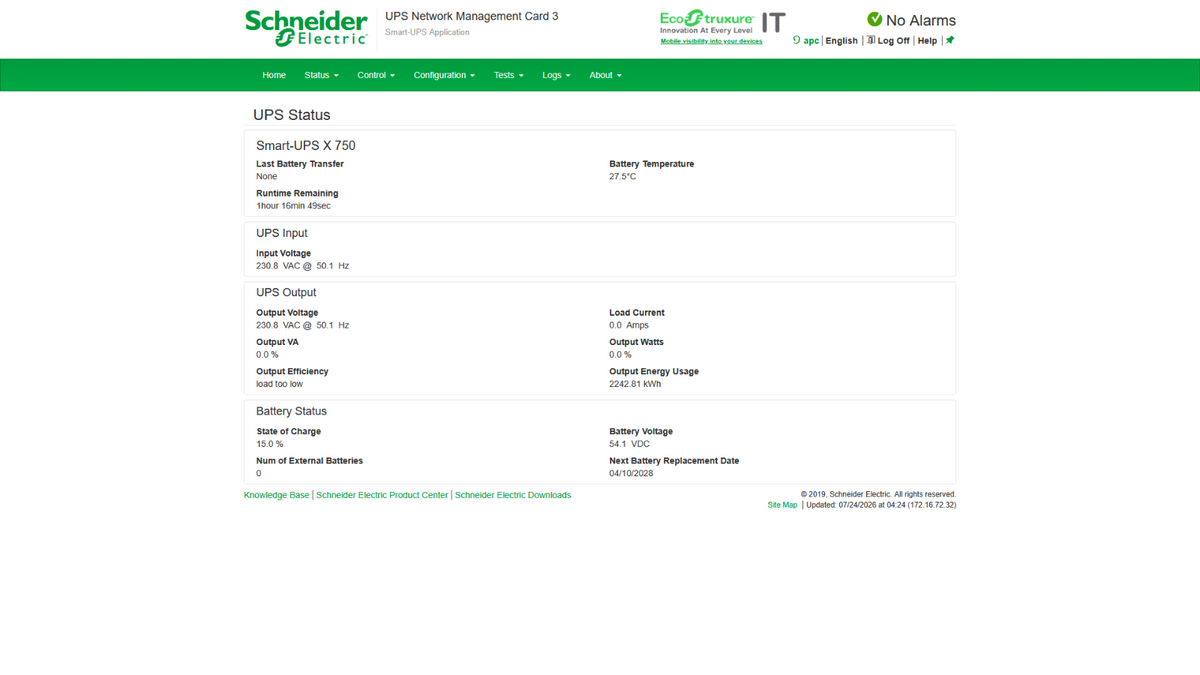
Task: Open the Help link
Action: (927, 41)
